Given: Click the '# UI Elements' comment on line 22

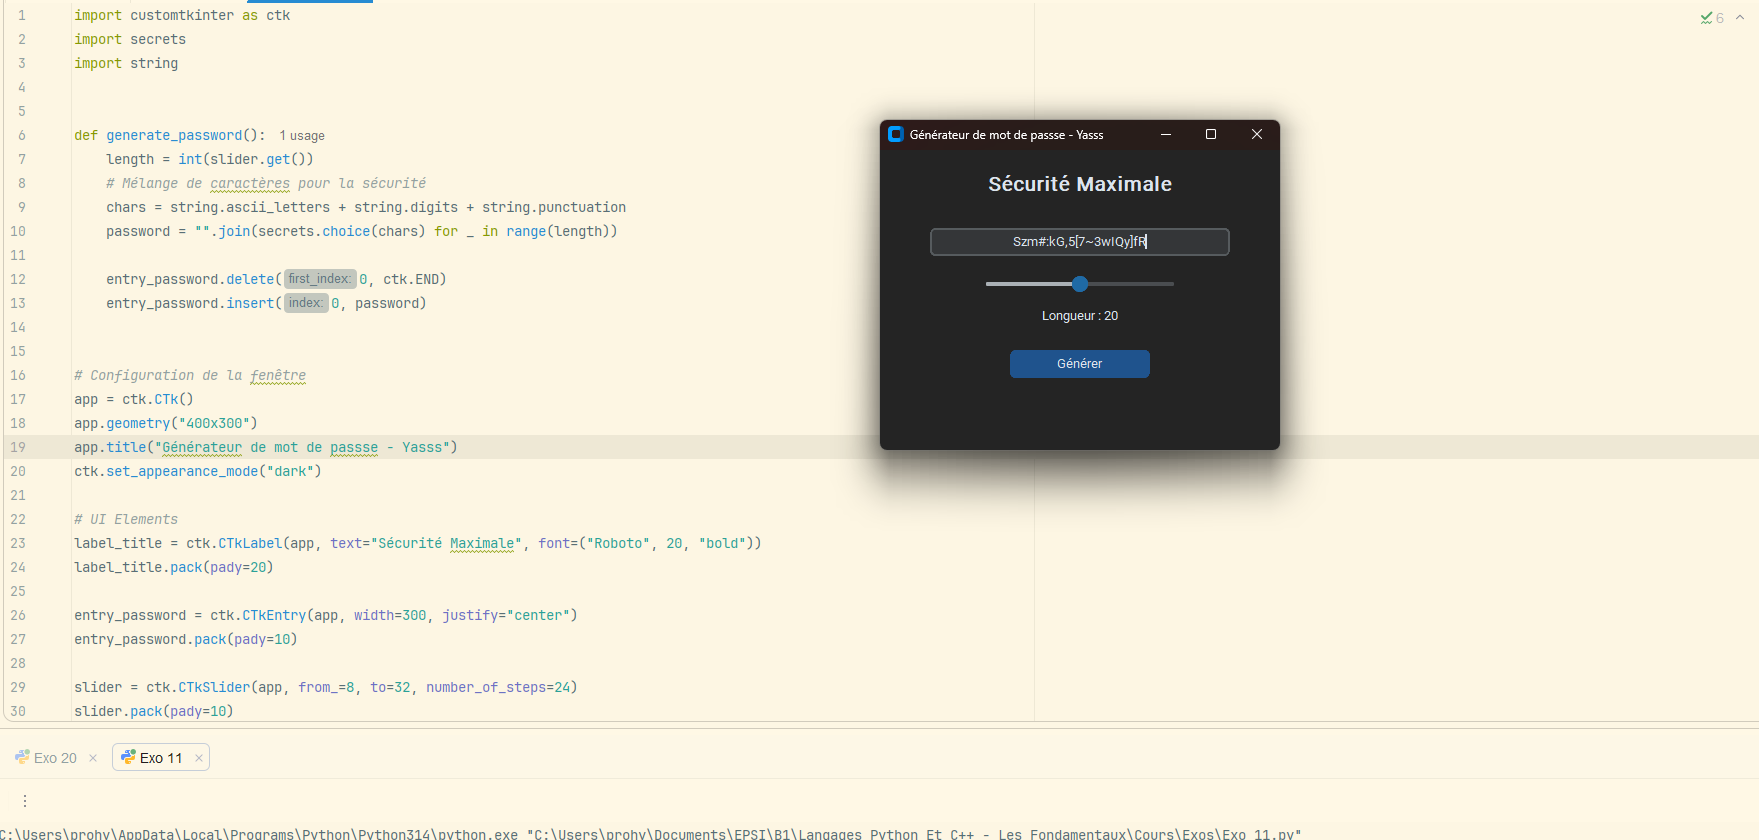Looking at the screenshot, I should [x=126, y=519].
